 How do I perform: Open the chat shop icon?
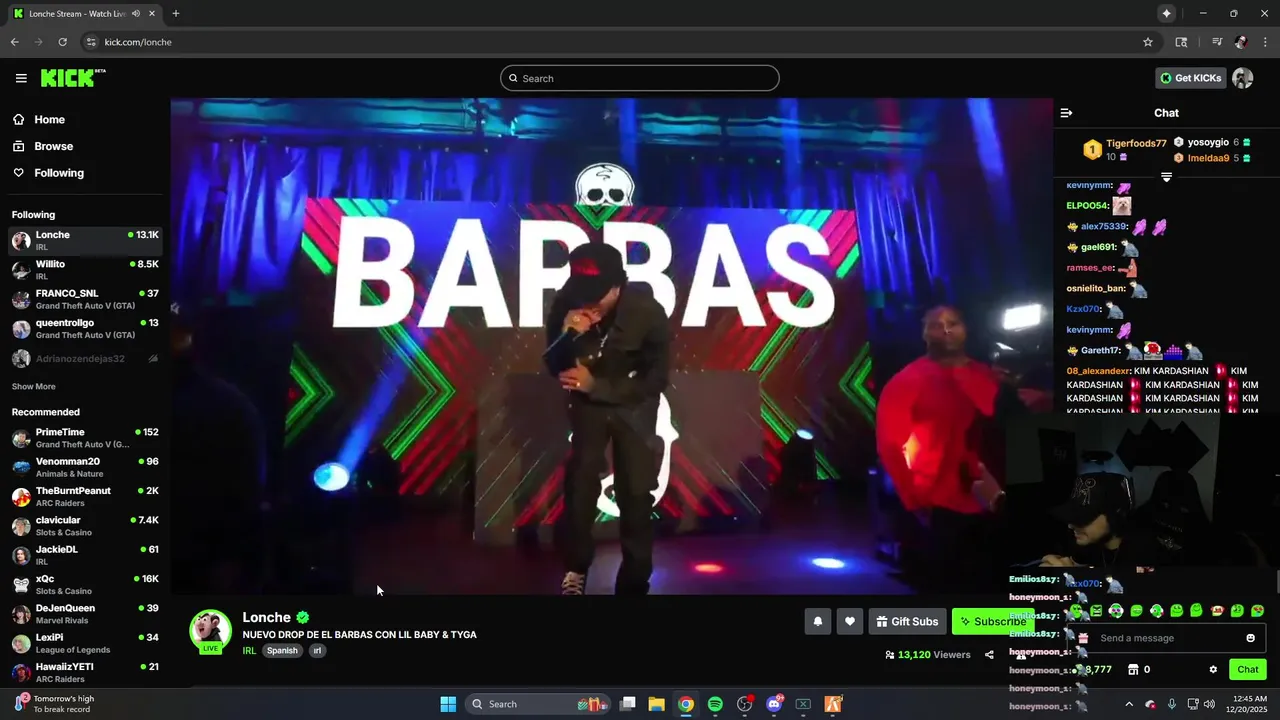(1133, 669)
